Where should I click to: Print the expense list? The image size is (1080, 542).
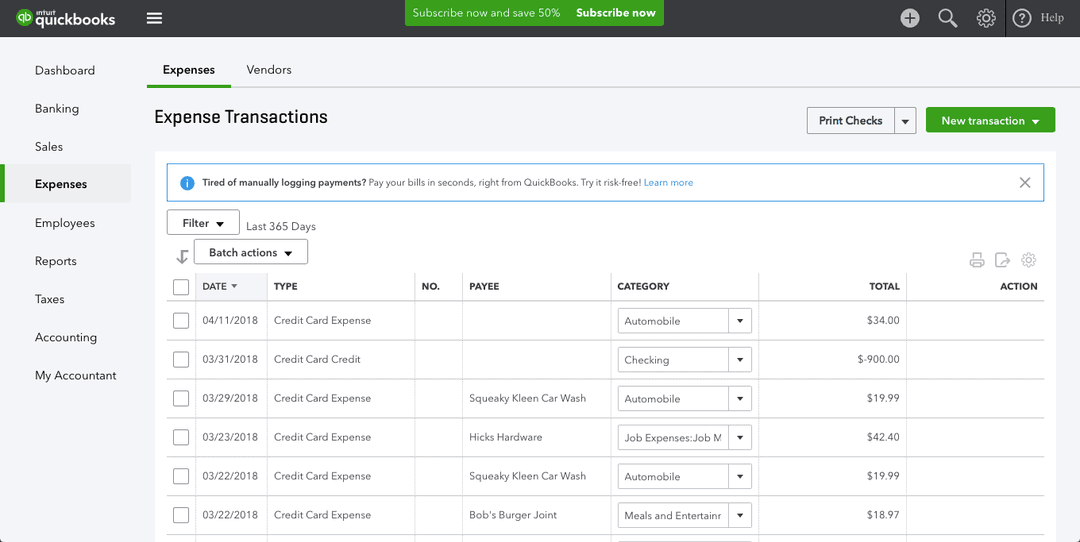(x=977, y=260)
